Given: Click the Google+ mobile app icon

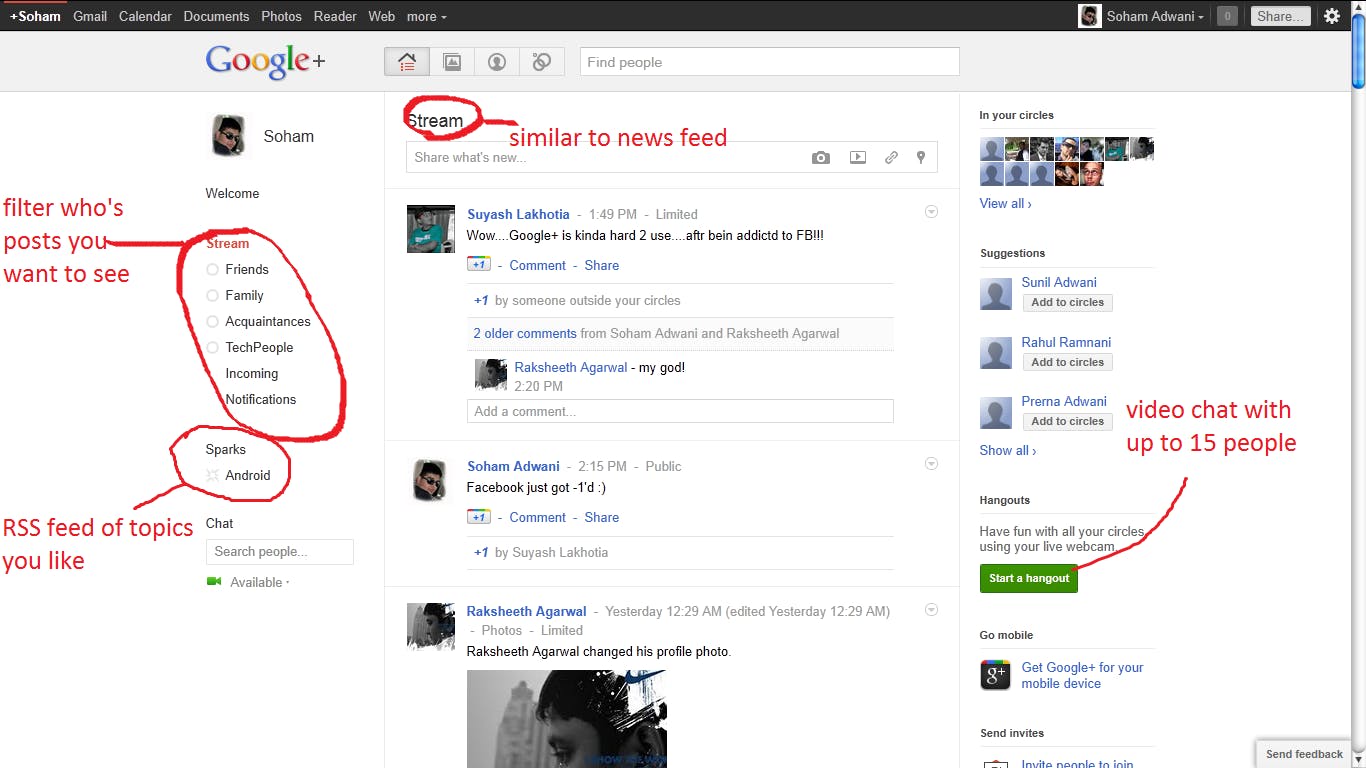Looking at the screenshot, I should pyautogui.click(x=995, y=675).
